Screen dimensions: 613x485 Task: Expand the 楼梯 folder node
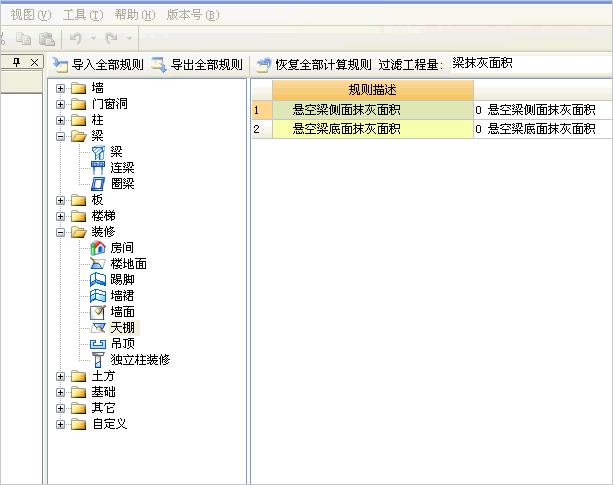[60, 217]
